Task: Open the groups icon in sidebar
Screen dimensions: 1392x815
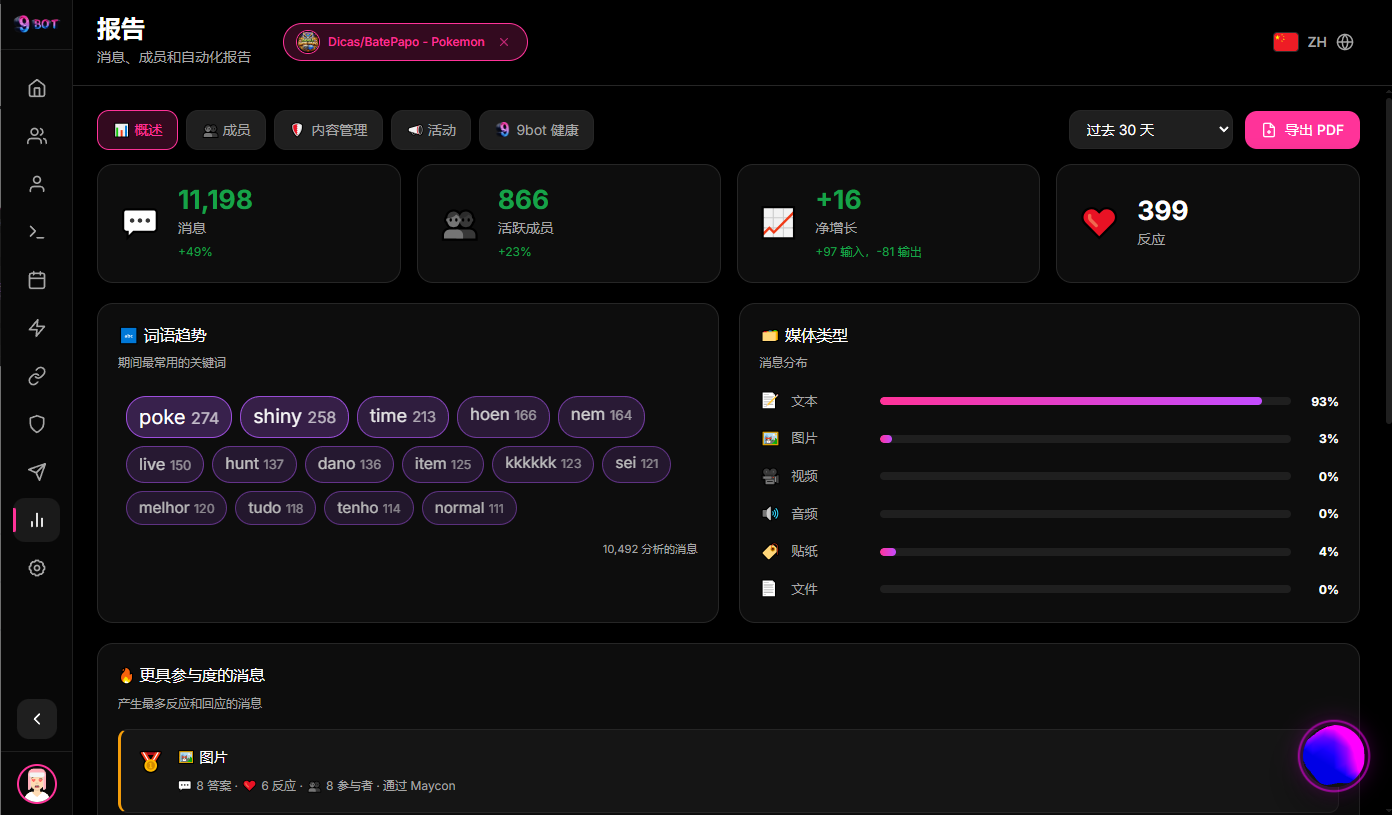Action: [37, 136]
